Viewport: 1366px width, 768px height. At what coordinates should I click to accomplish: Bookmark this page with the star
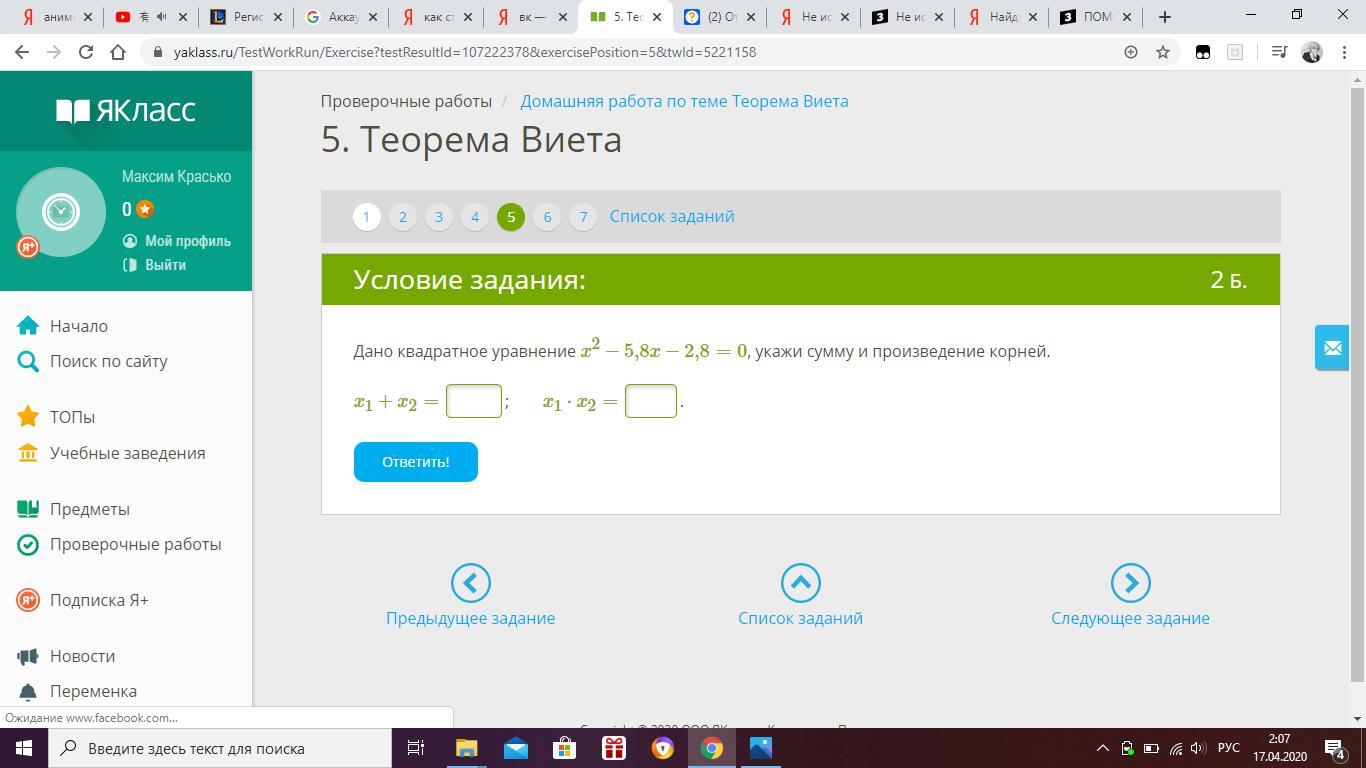[1162, 52]
